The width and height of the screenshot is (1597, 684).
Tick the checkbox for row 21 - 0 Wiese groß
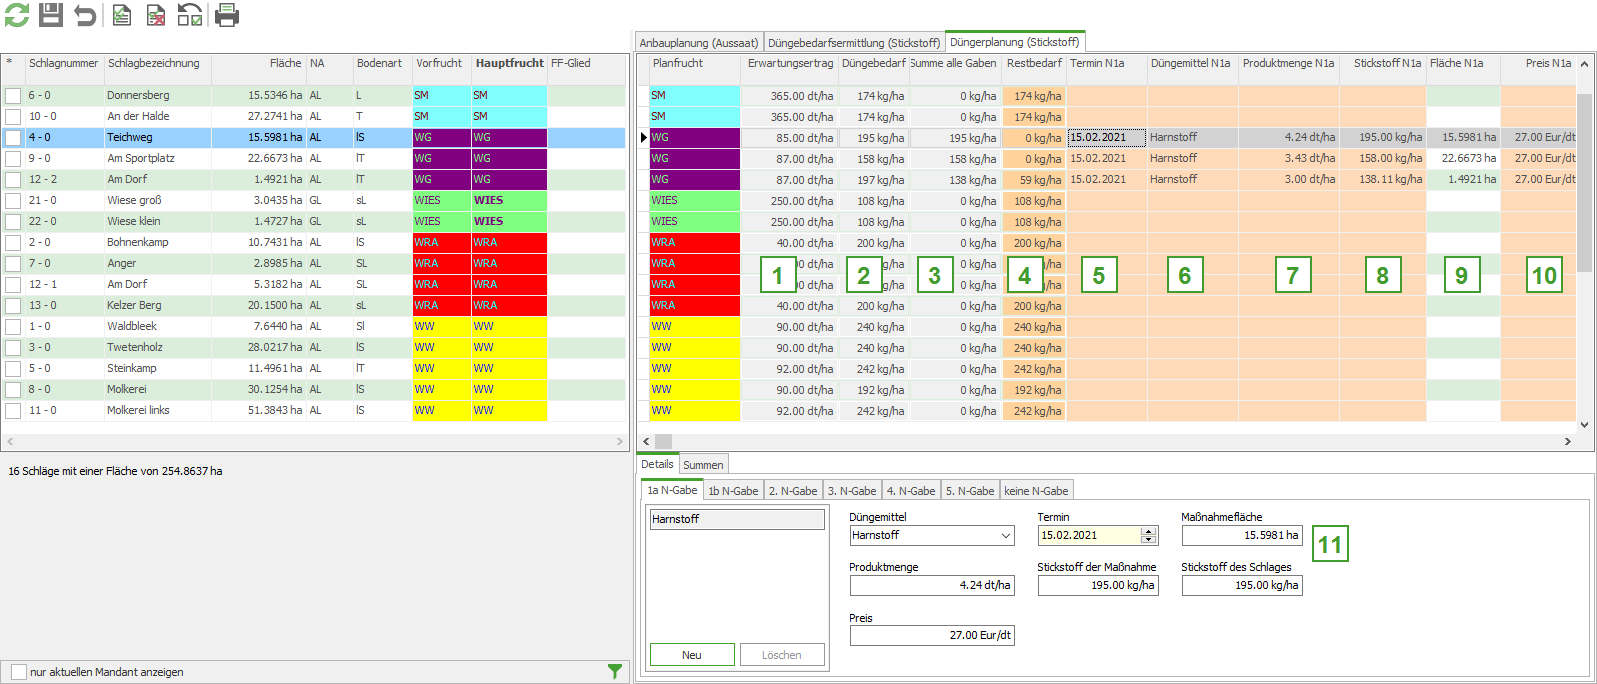tap(13, 201)
